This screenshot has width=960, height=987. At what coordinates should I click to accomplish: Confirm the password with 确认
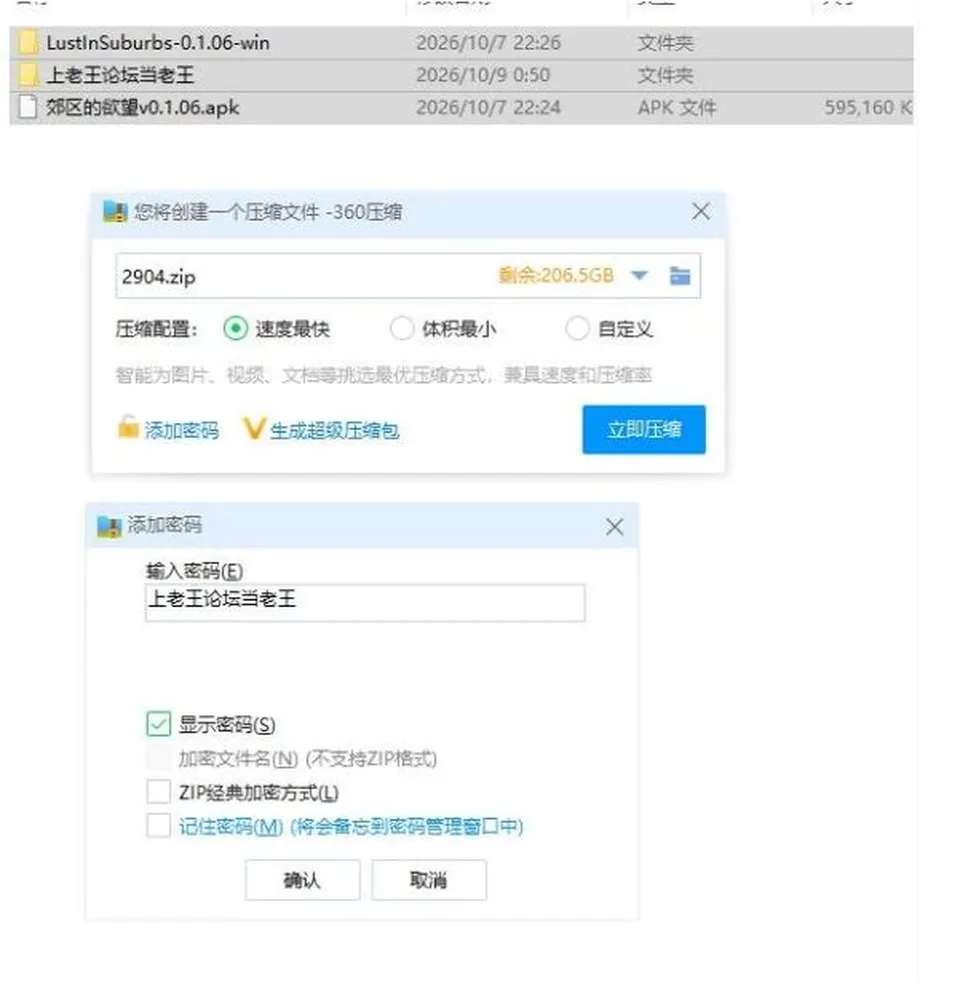coord(302,880)
